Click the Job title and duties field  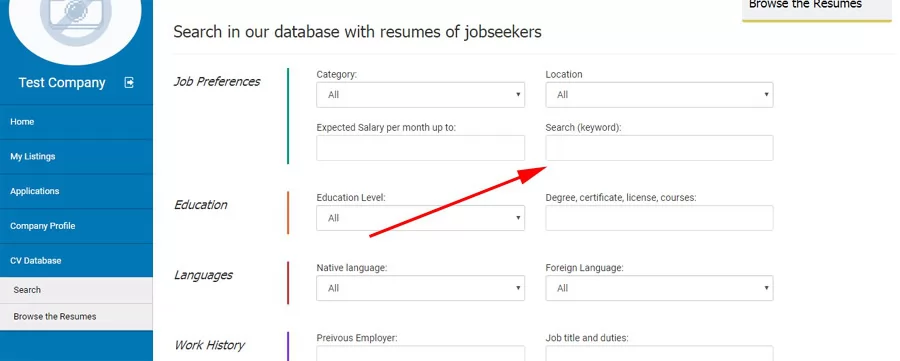659,354
